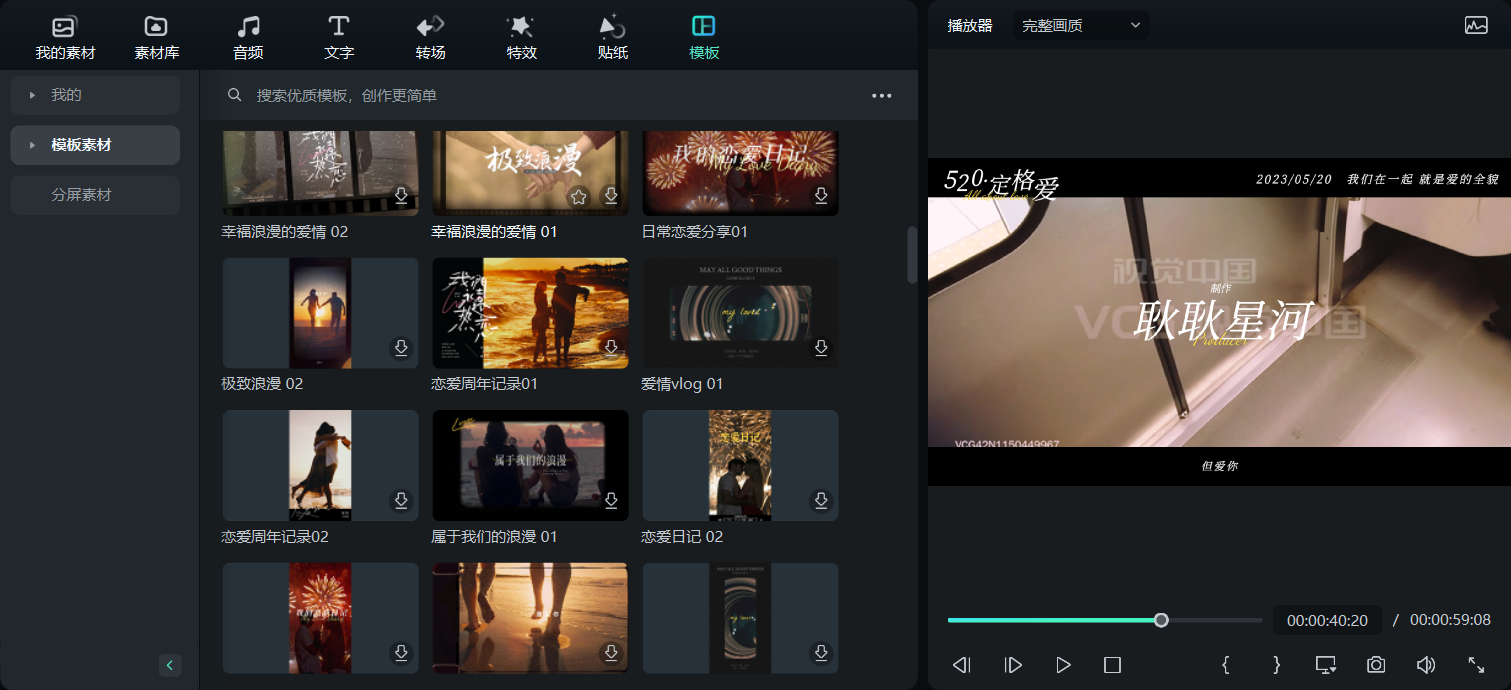This screenshot has width=1511, height=690.
Task: Adjust player volume using the speaker icon
Action: (x=1426, y=664)
